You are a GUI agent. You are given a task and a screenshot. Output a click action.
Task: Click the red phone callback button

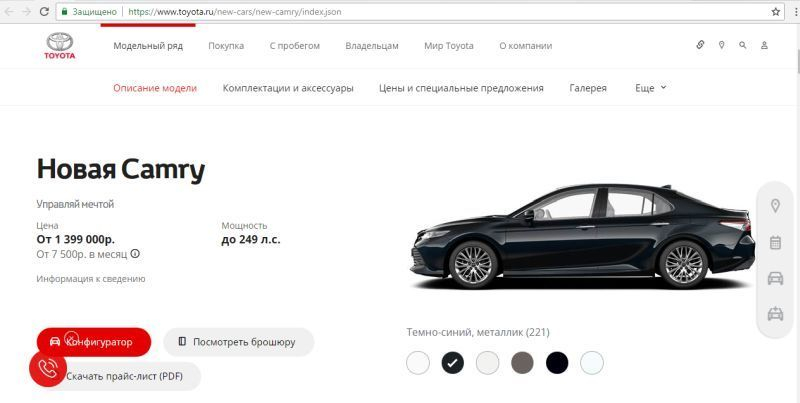pos(48,368)
